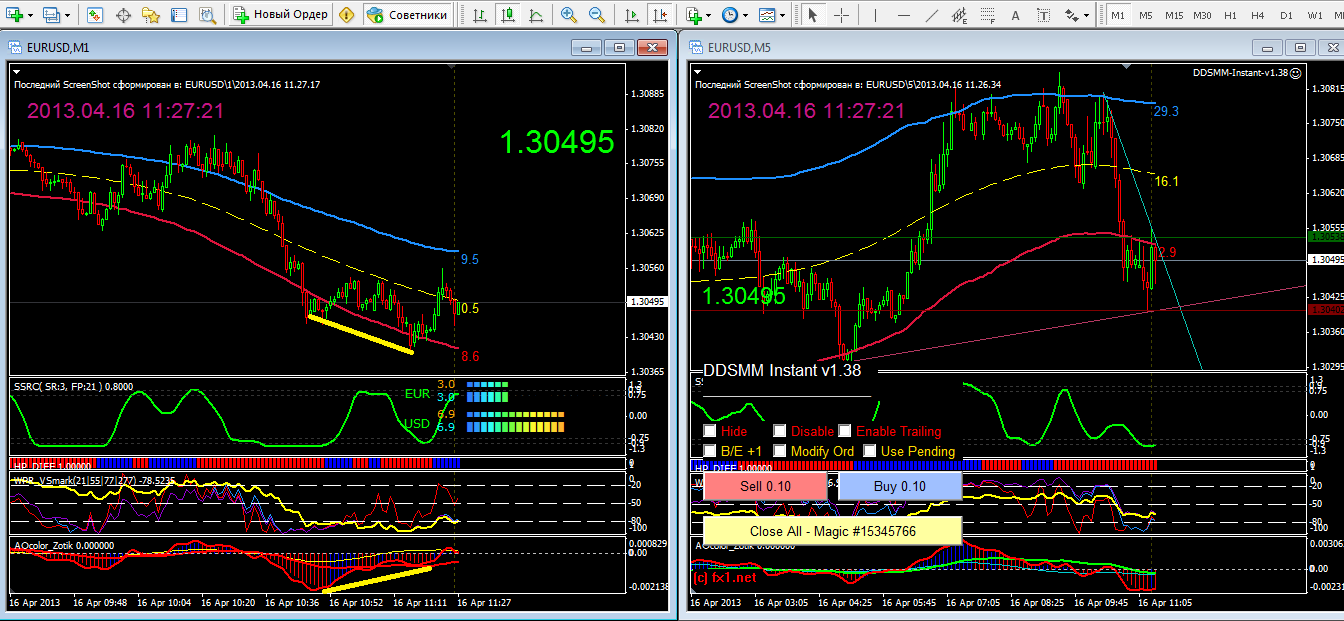
Task: Click the DDSMM-Instant expert smiley face icon
Action: pyautogui.click(x=1296, y=72)
